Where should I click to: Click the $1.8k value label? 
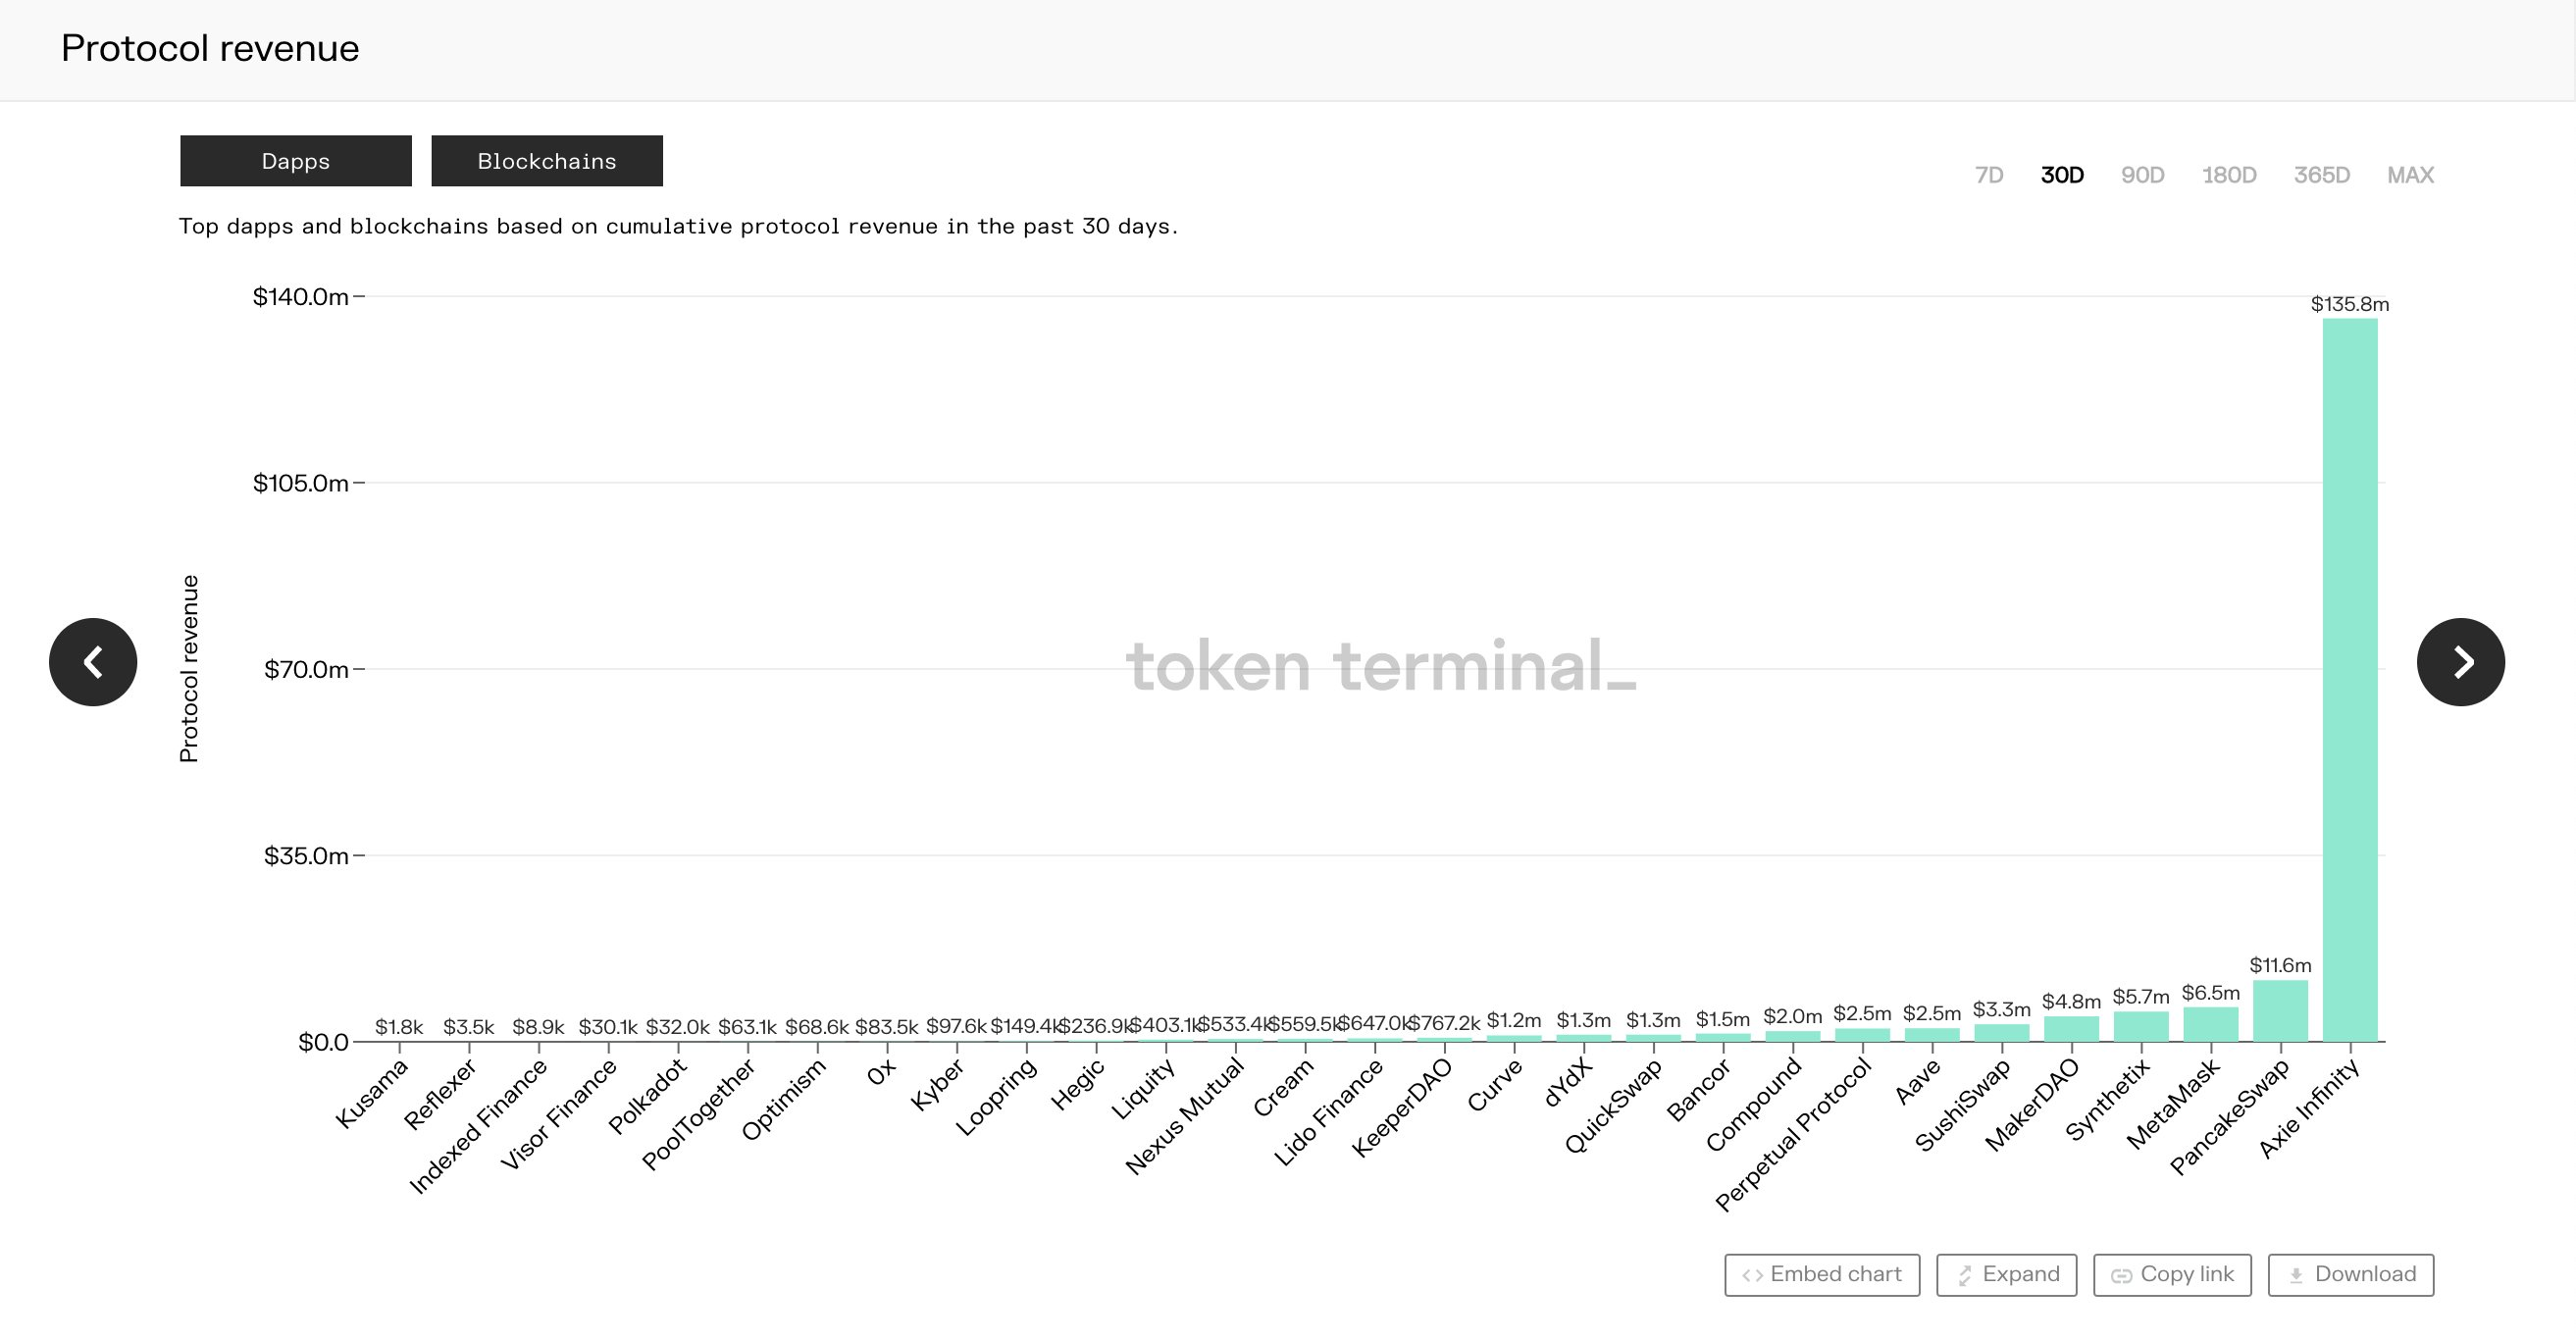(399, 1027)
